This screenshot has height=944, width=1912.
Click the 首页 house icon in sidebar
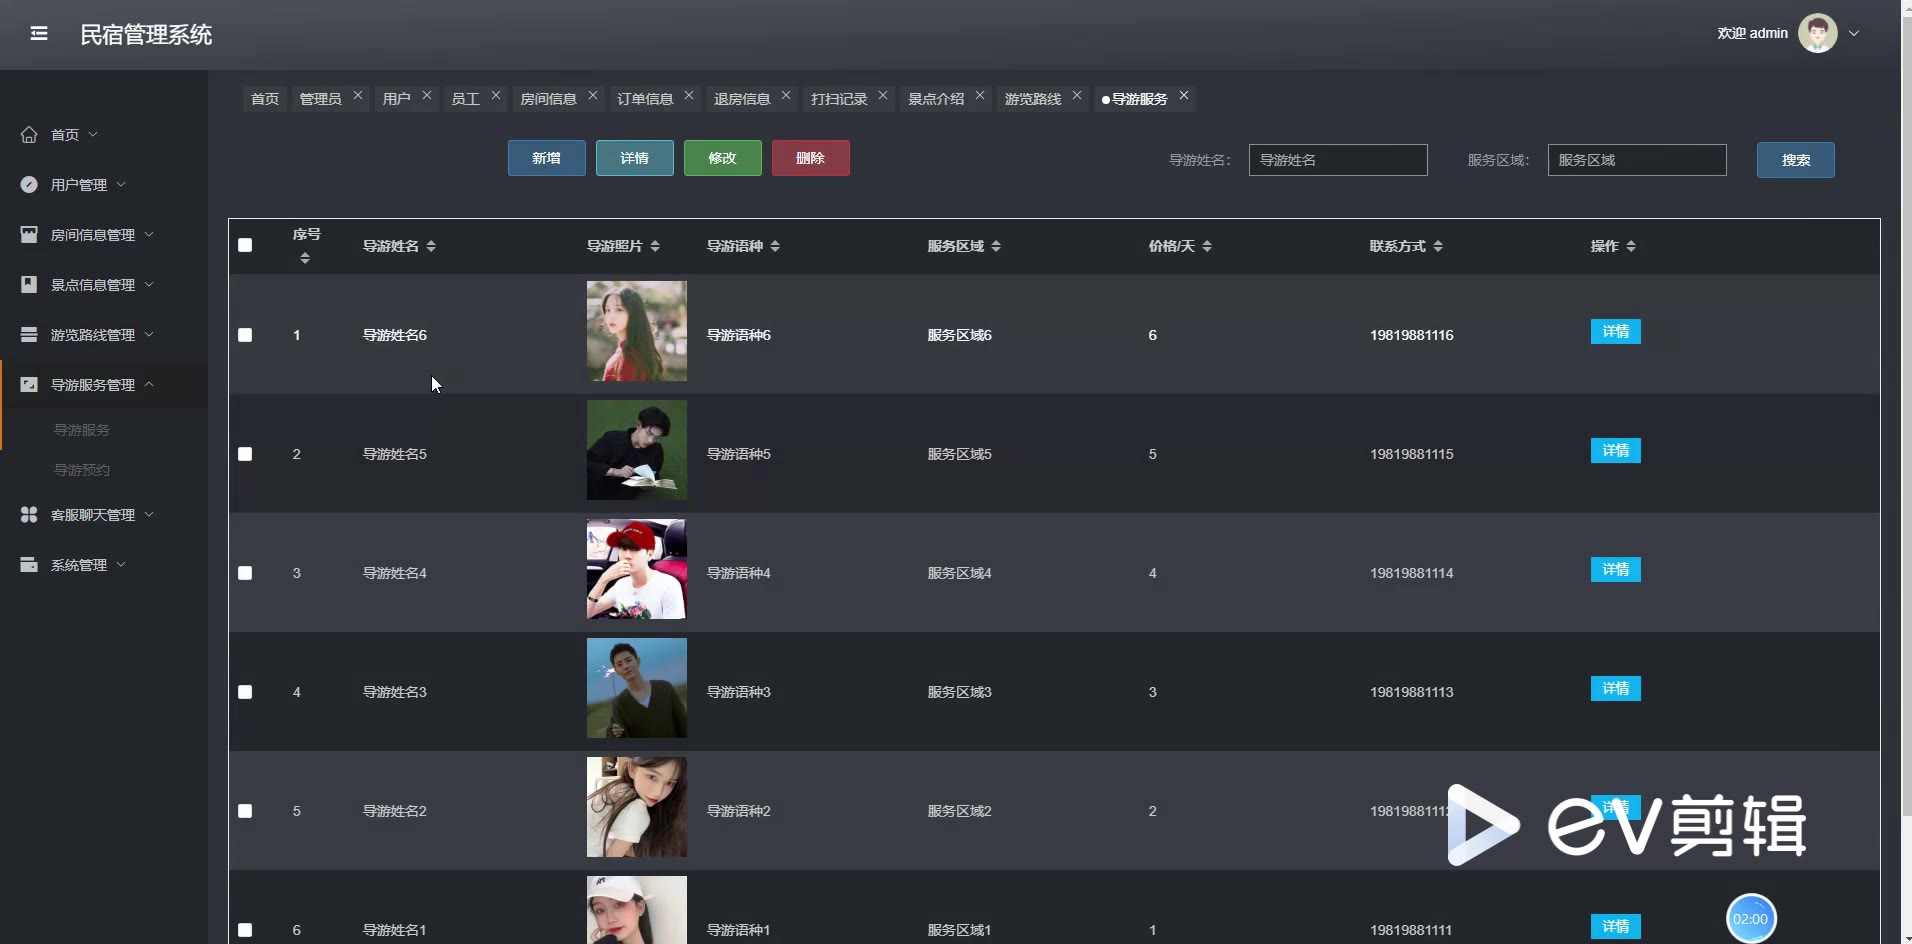point(29,134)
